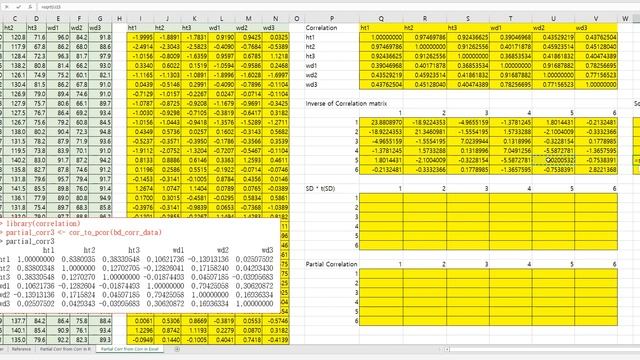
Task: Select column C header
Action: pos(15,18)
